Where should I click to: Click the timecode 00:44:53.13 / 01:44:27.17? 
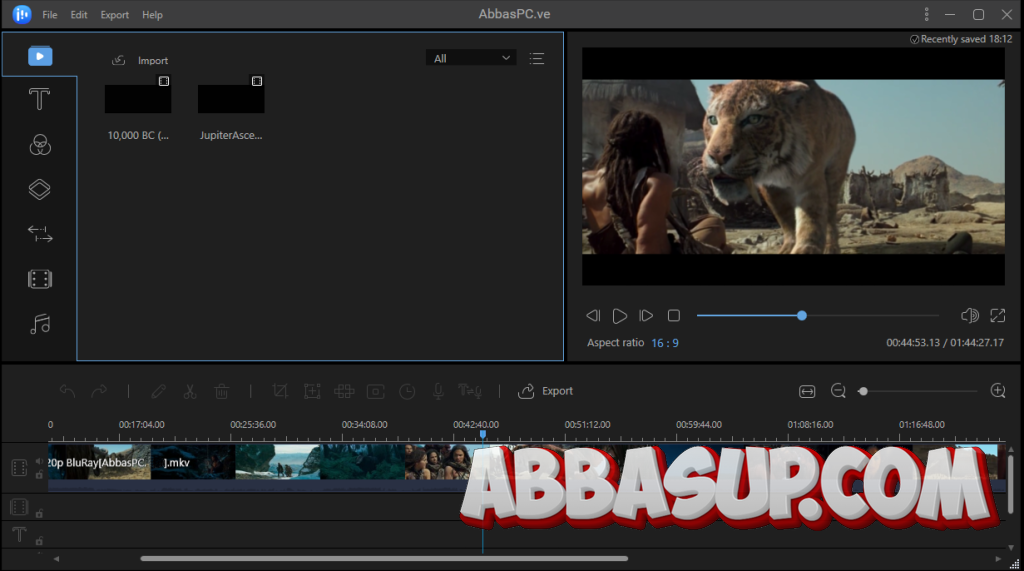(x=945, y=342)
